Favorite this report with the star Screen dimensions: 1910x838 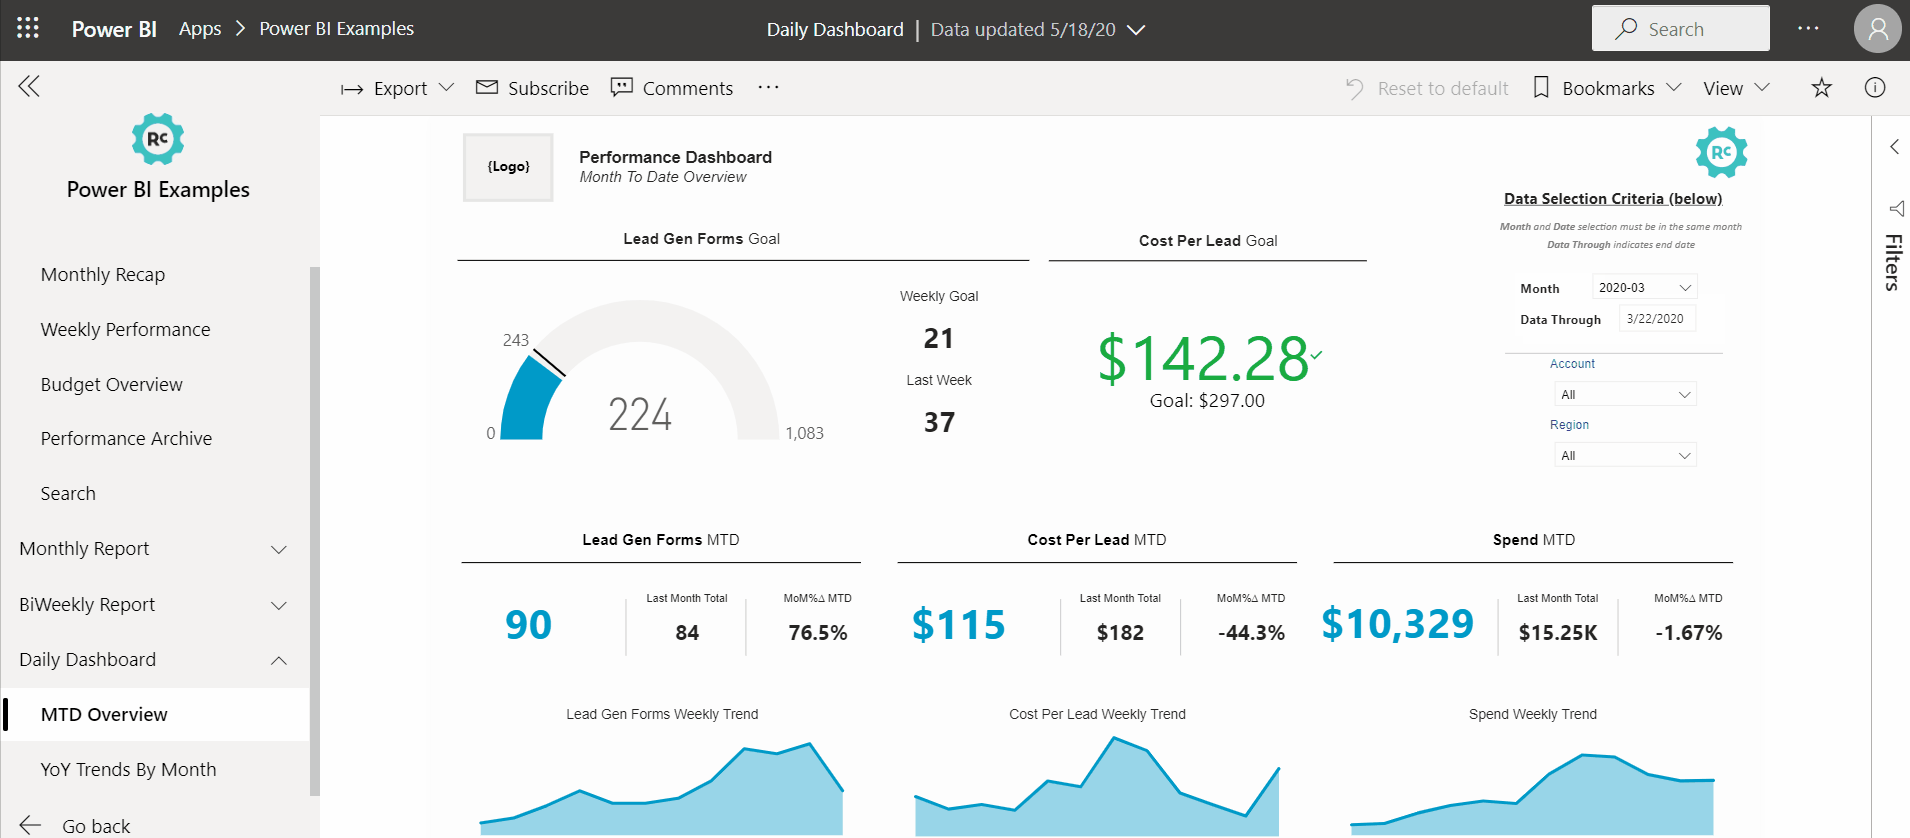click(x=1822, y=87)
